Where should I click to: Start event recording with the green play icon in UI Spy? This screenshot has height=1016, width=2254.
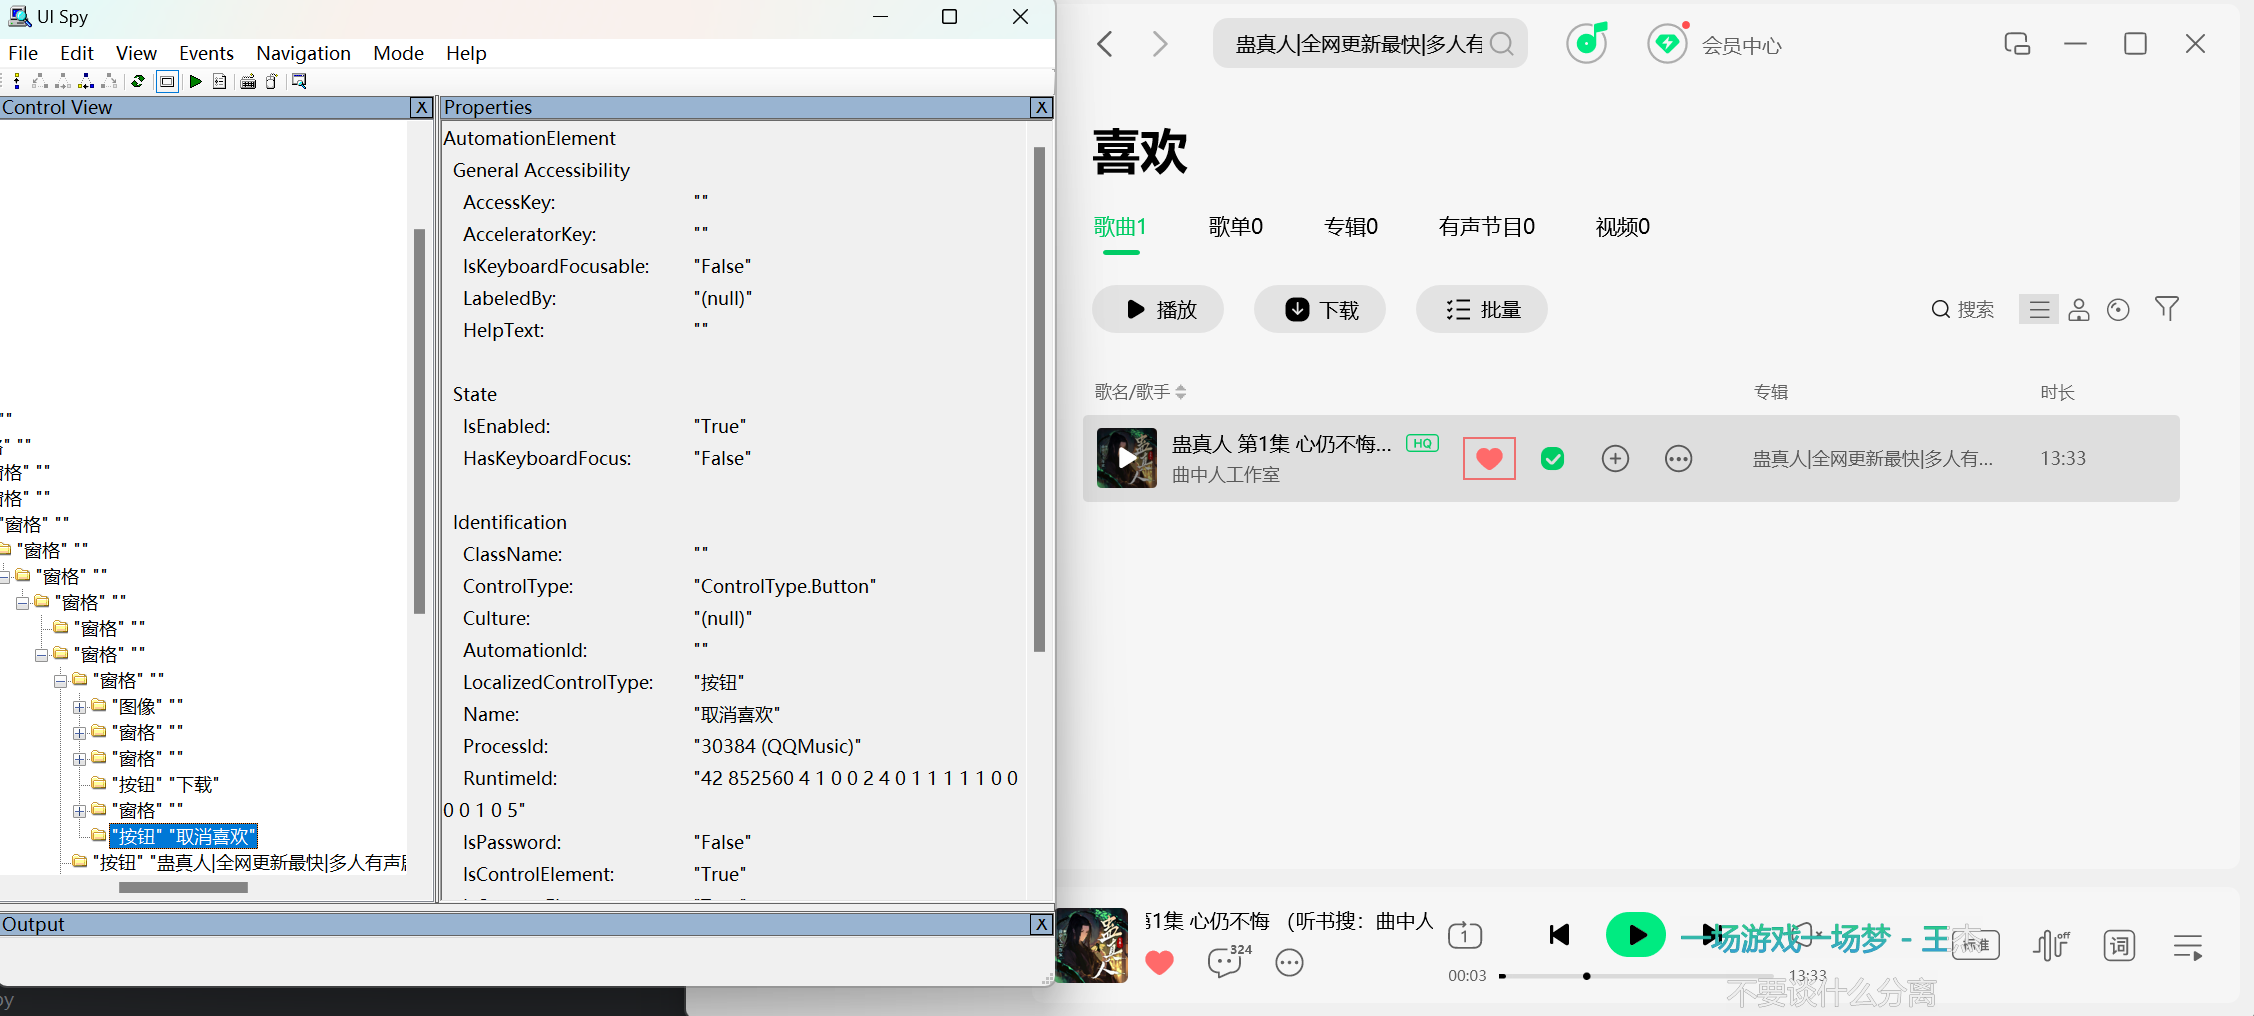(196, 81)
